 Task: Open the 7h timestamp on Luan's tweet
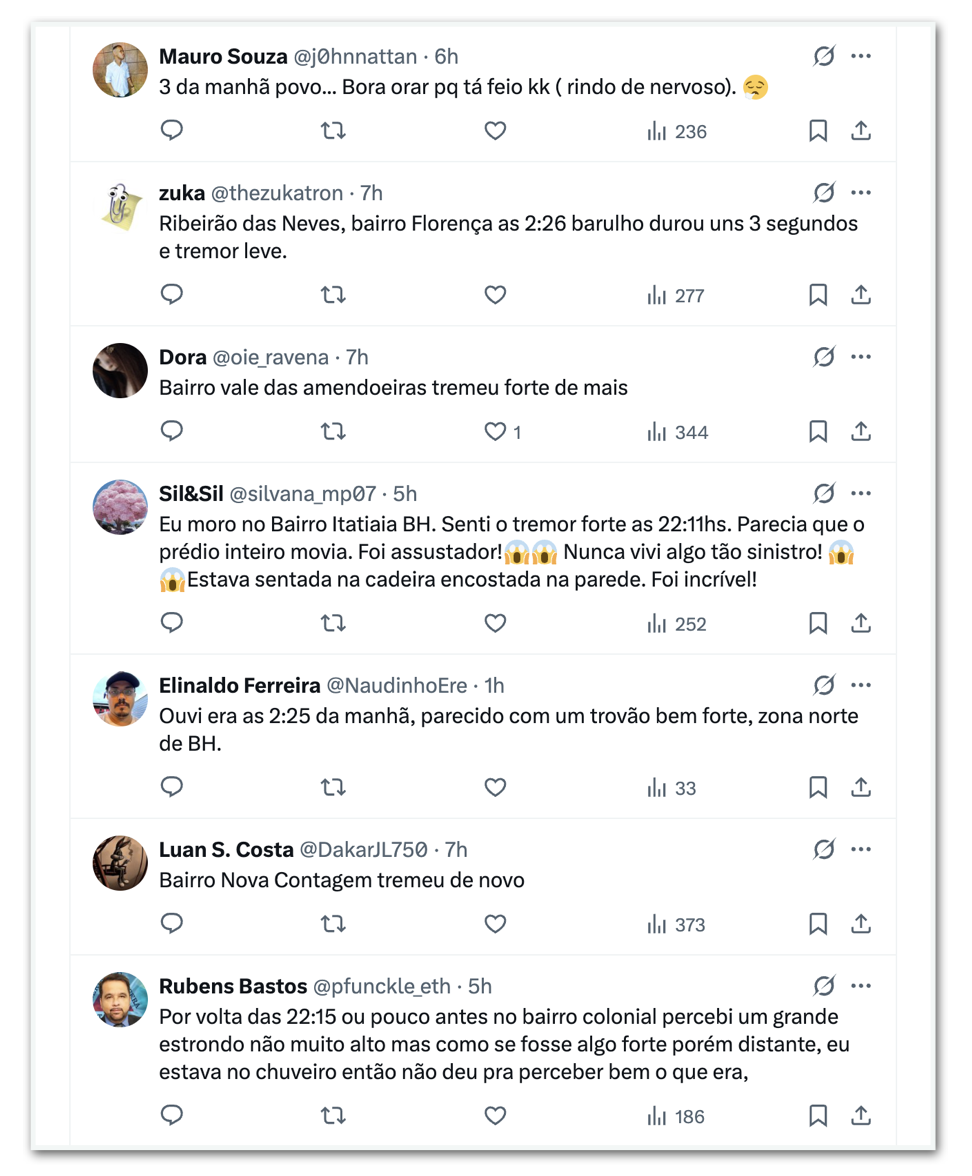point(456,849)
